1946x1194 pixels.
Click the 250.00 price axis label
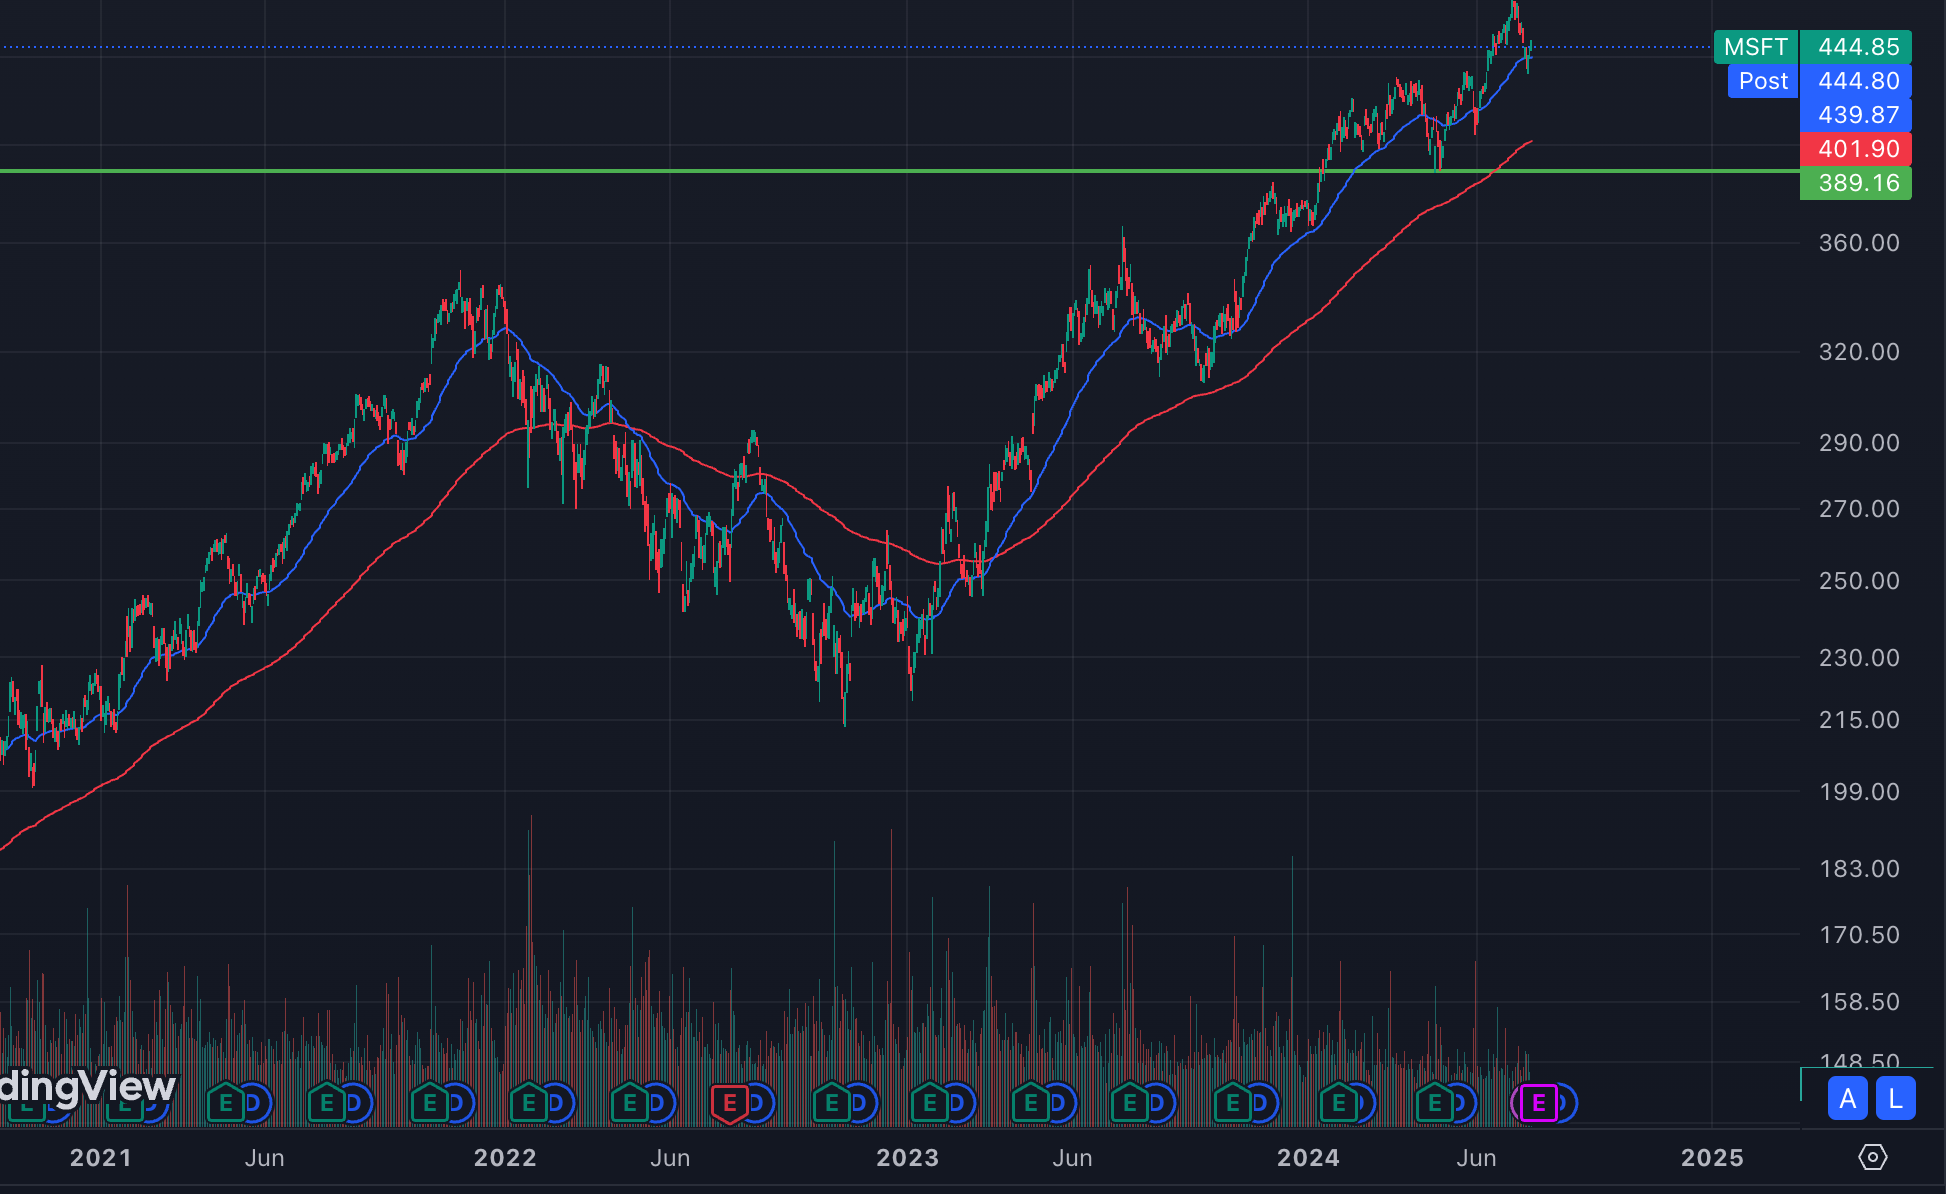(1859, 581)
